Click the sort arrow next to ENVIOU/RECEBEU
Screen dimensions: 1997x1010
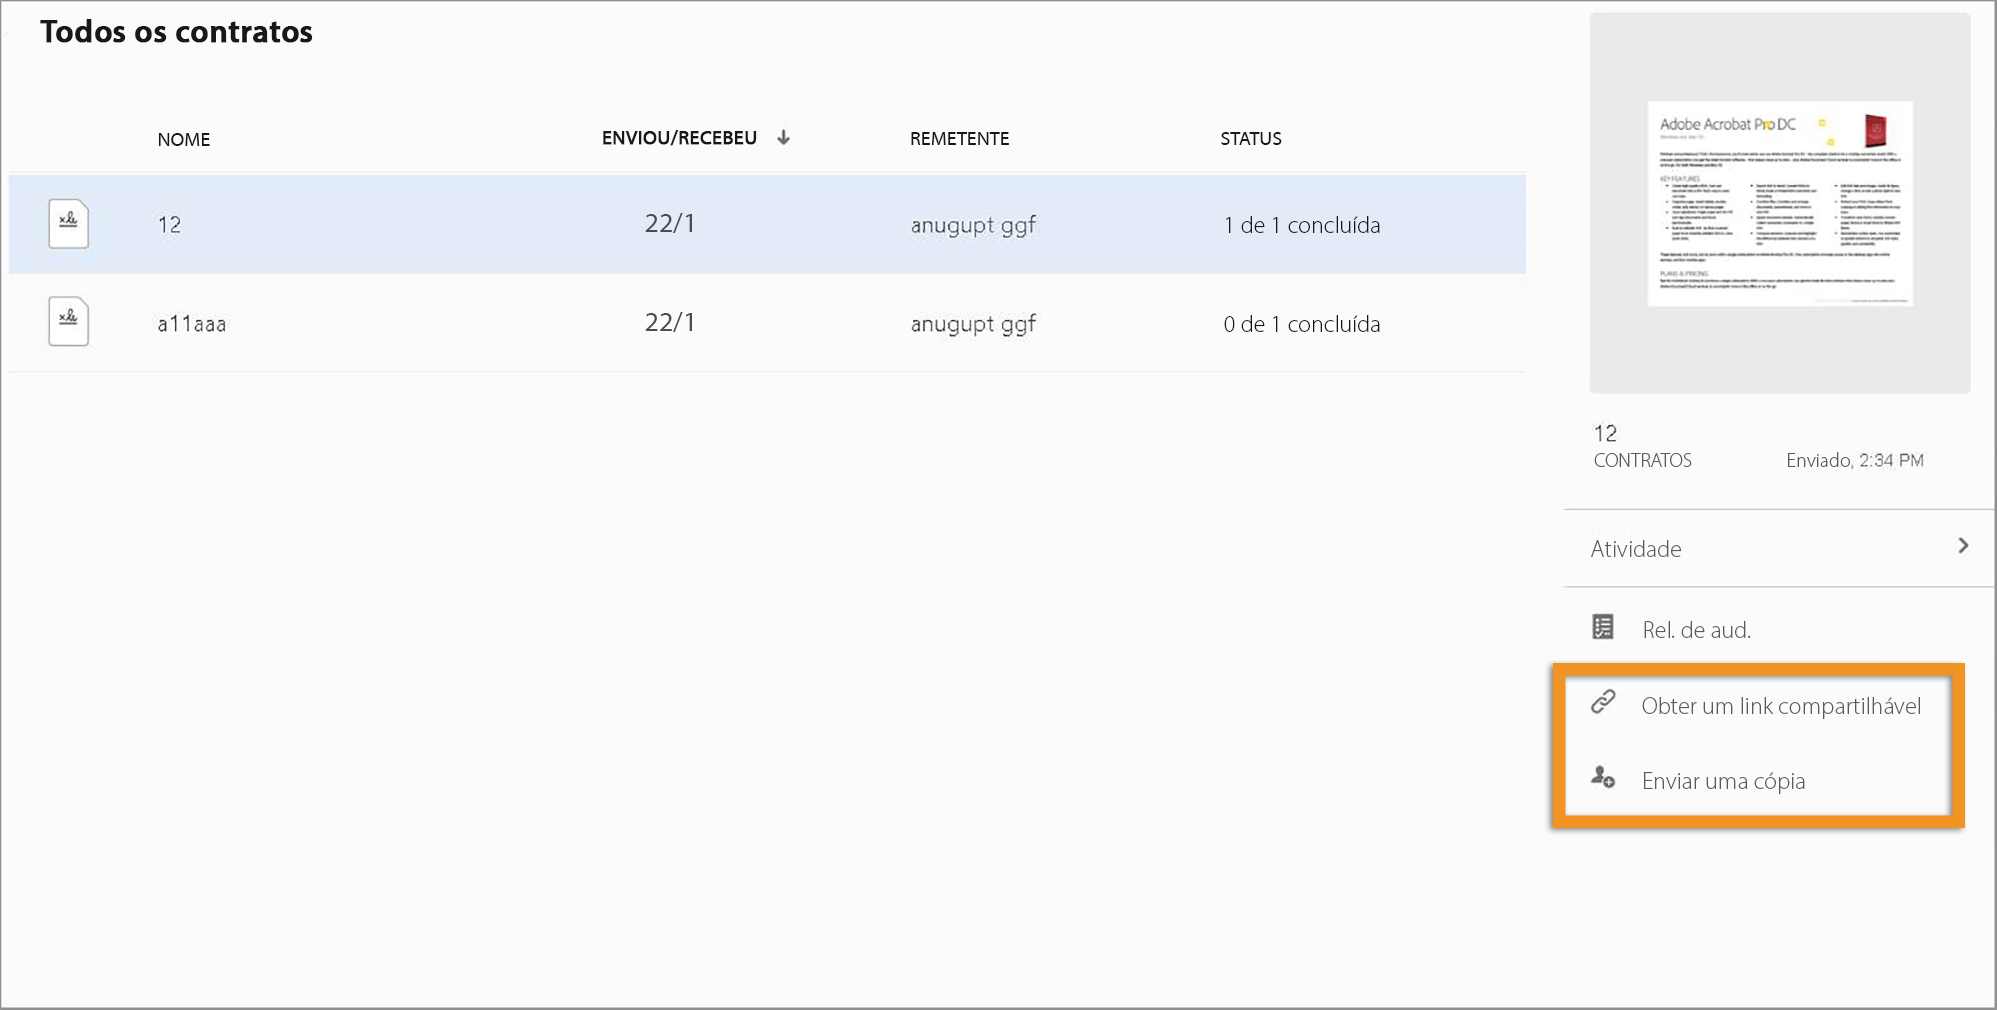pos(784,138)
